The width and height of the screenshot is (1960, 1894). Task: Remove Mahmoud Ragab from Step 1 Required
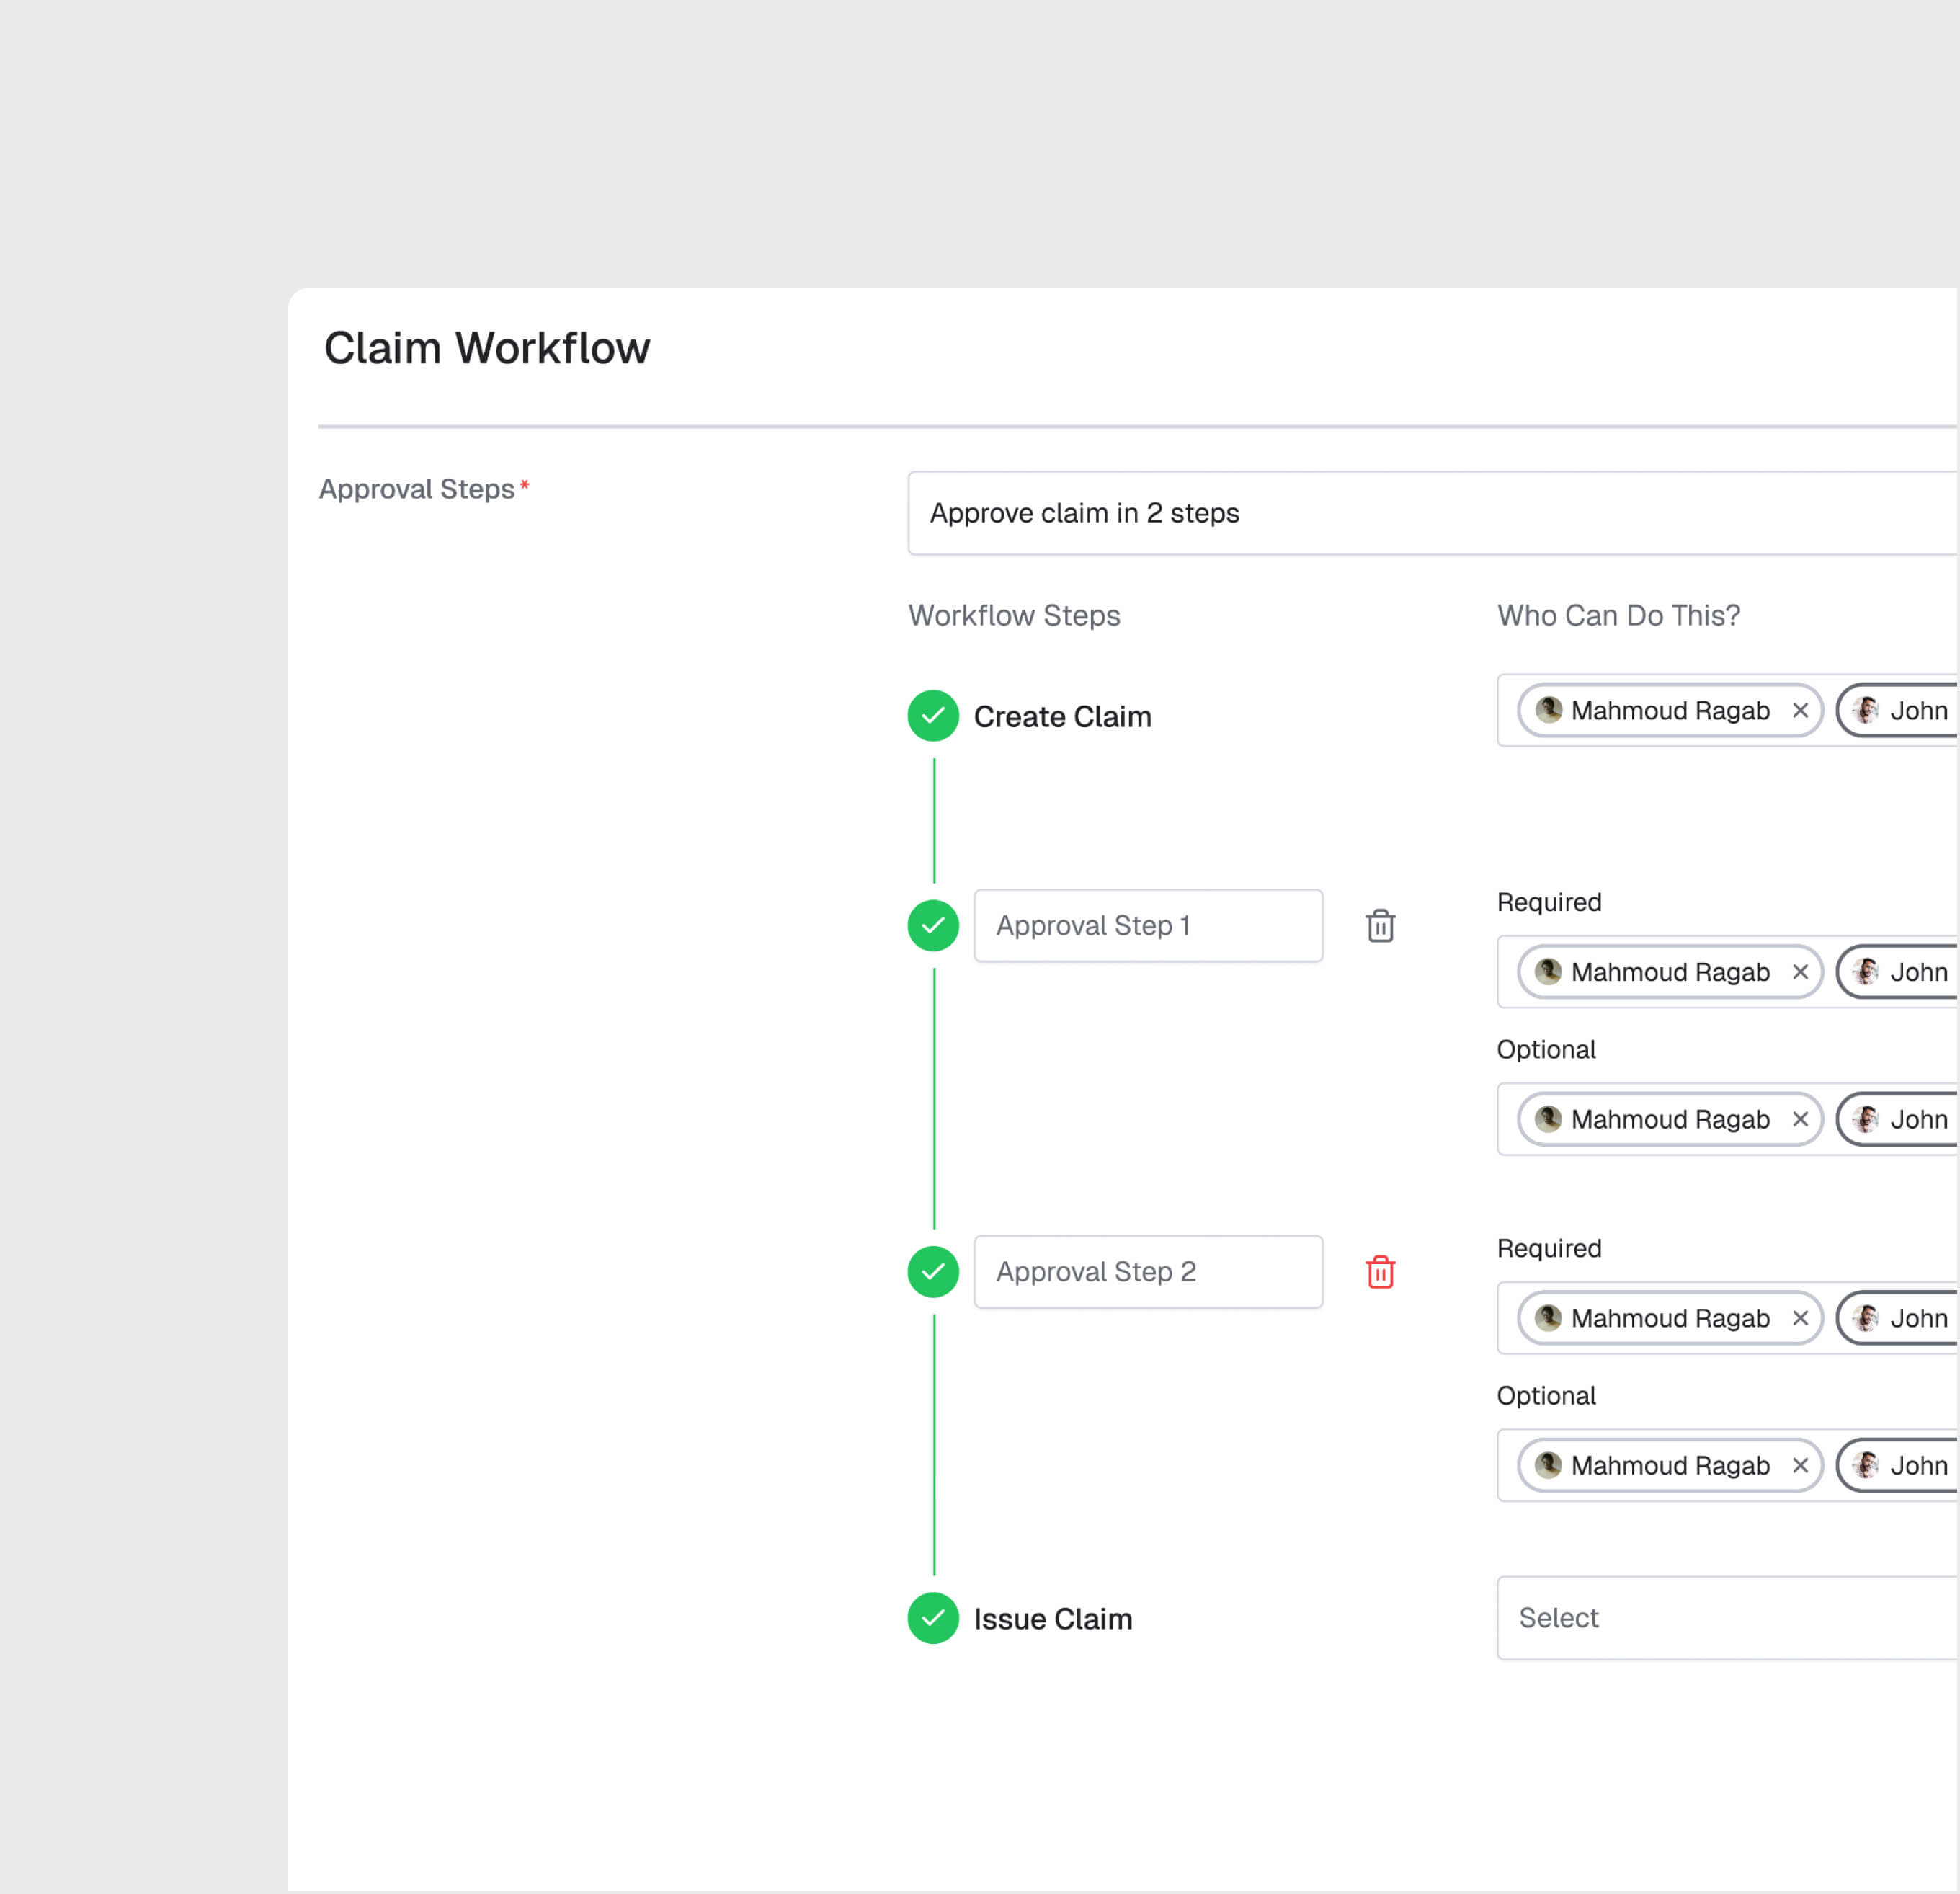(x=1800, y=972)
